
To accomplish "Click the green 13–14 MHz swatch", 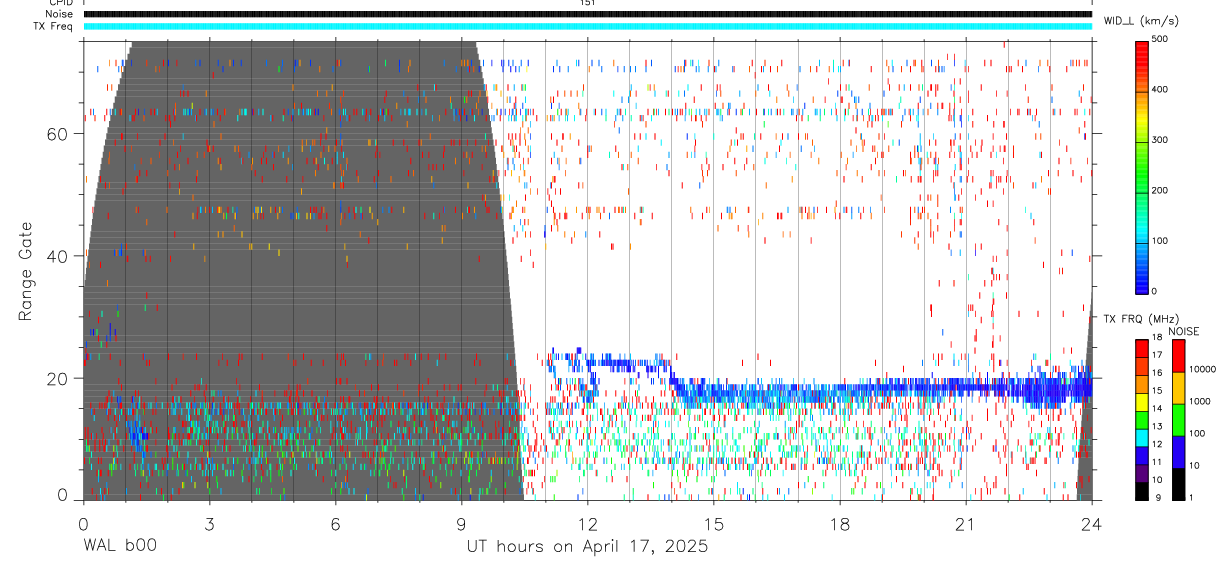I will tap(1142, 419).
